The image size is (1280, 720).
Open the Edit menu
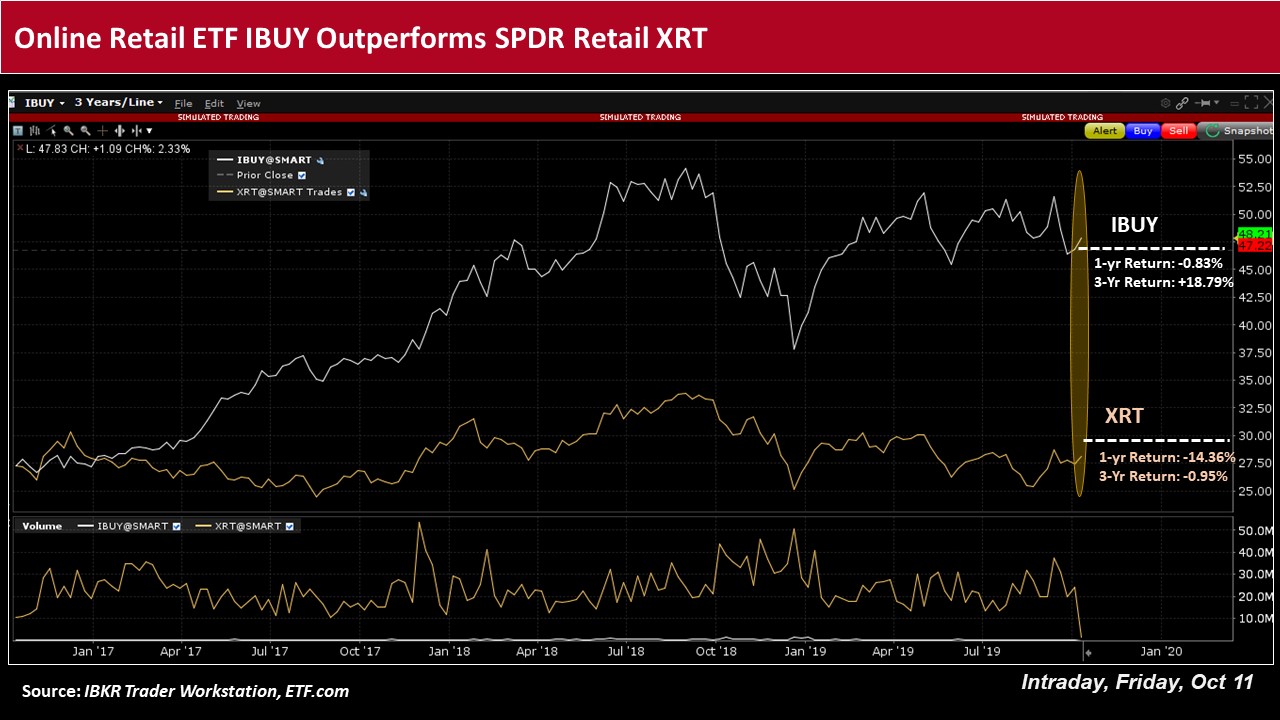tap(214, 104)
